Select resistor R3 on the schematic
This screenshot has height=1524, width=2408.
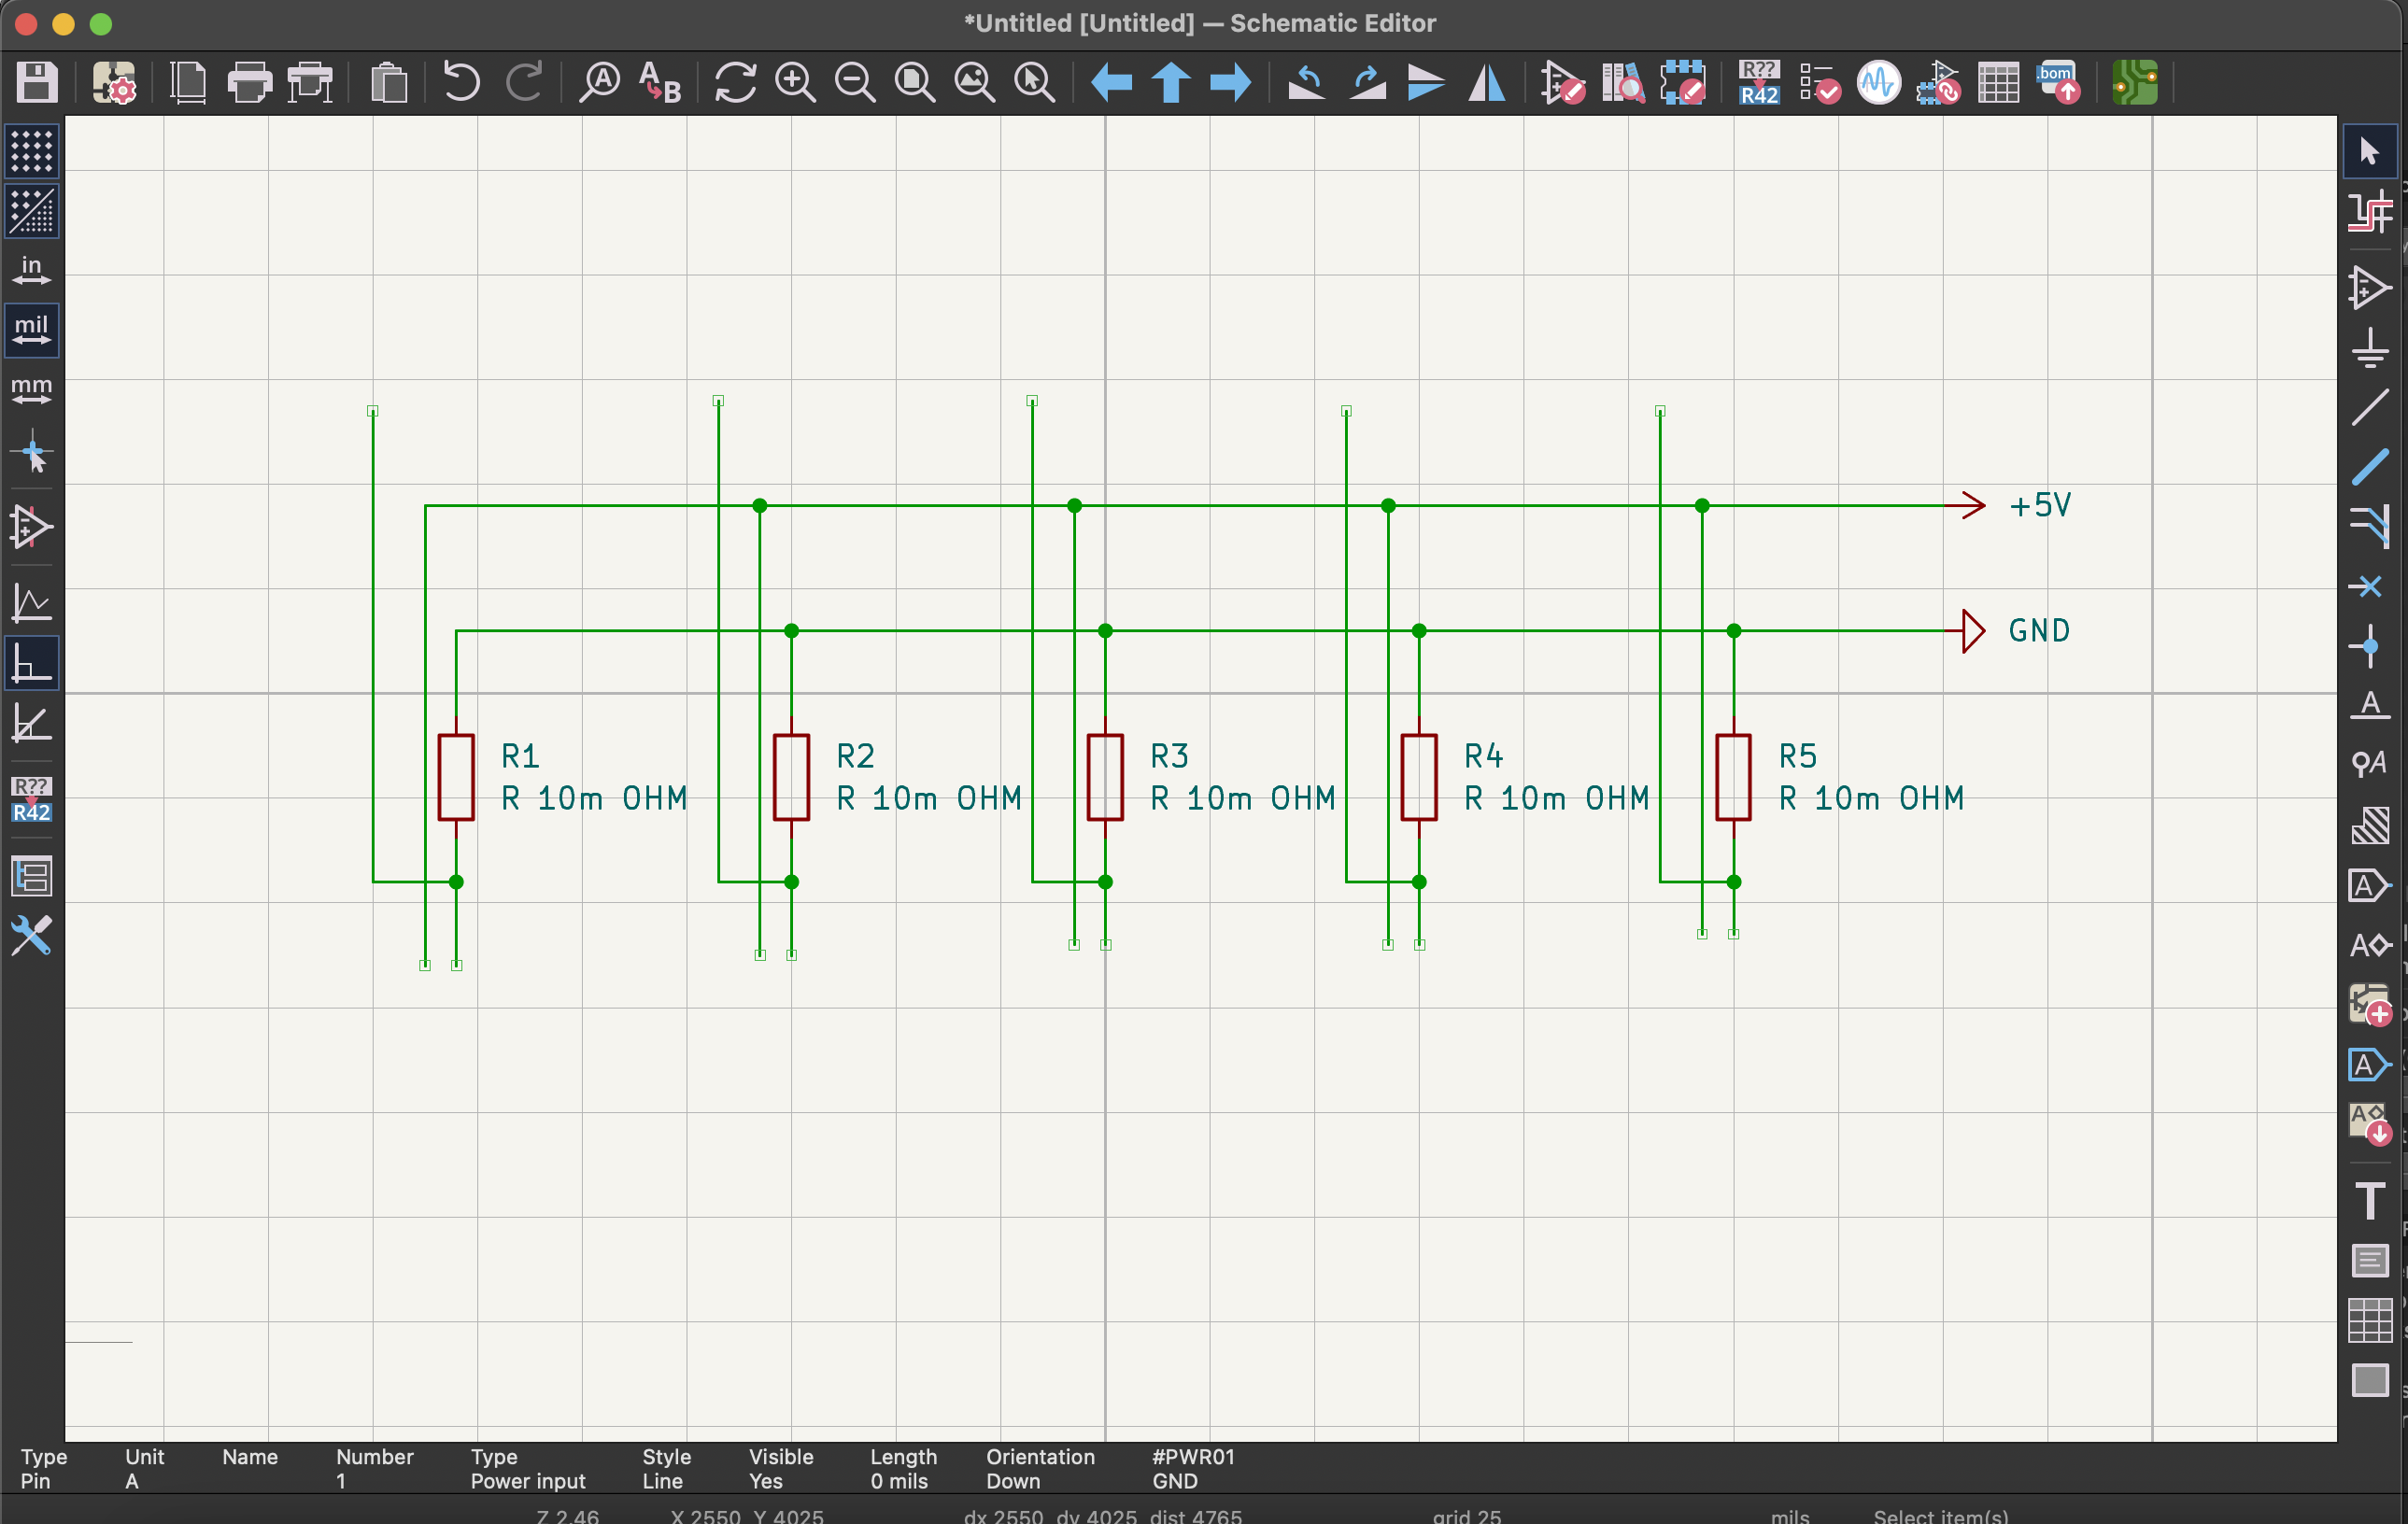[1103, 777]
